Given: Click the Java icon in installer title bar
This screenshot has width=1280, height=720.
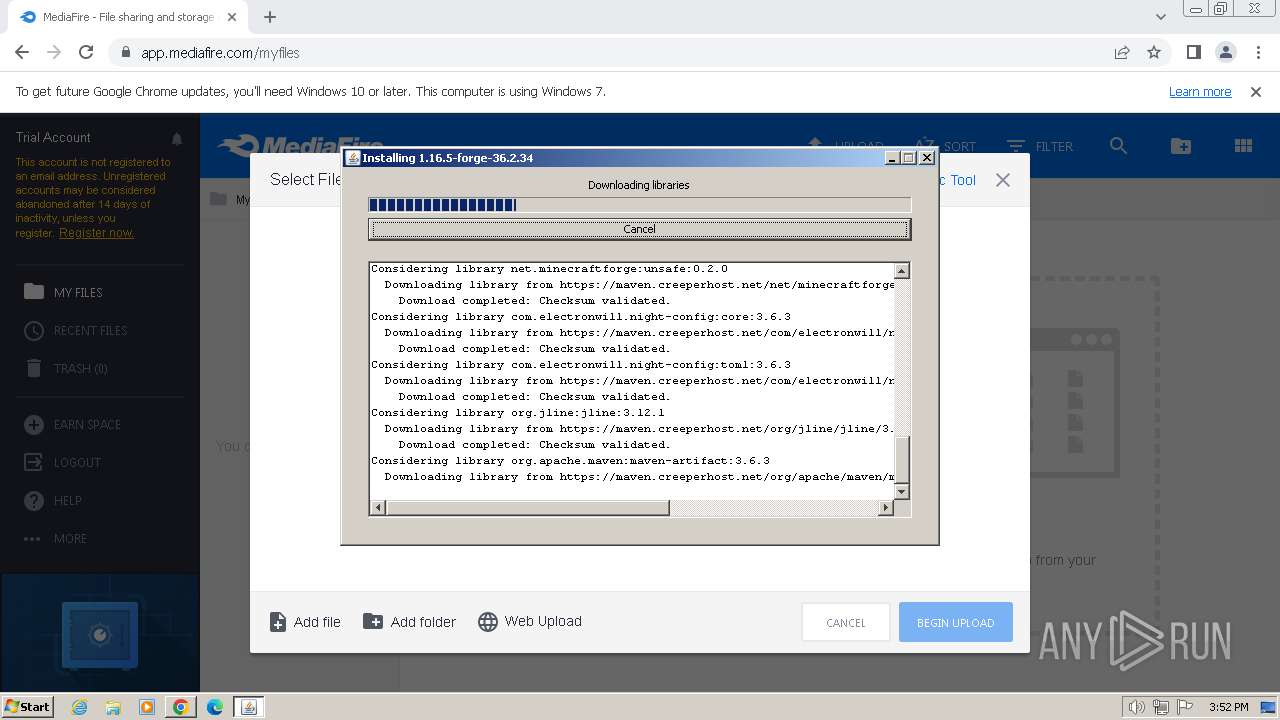Looking at the screenshot, I should [352, 158].
